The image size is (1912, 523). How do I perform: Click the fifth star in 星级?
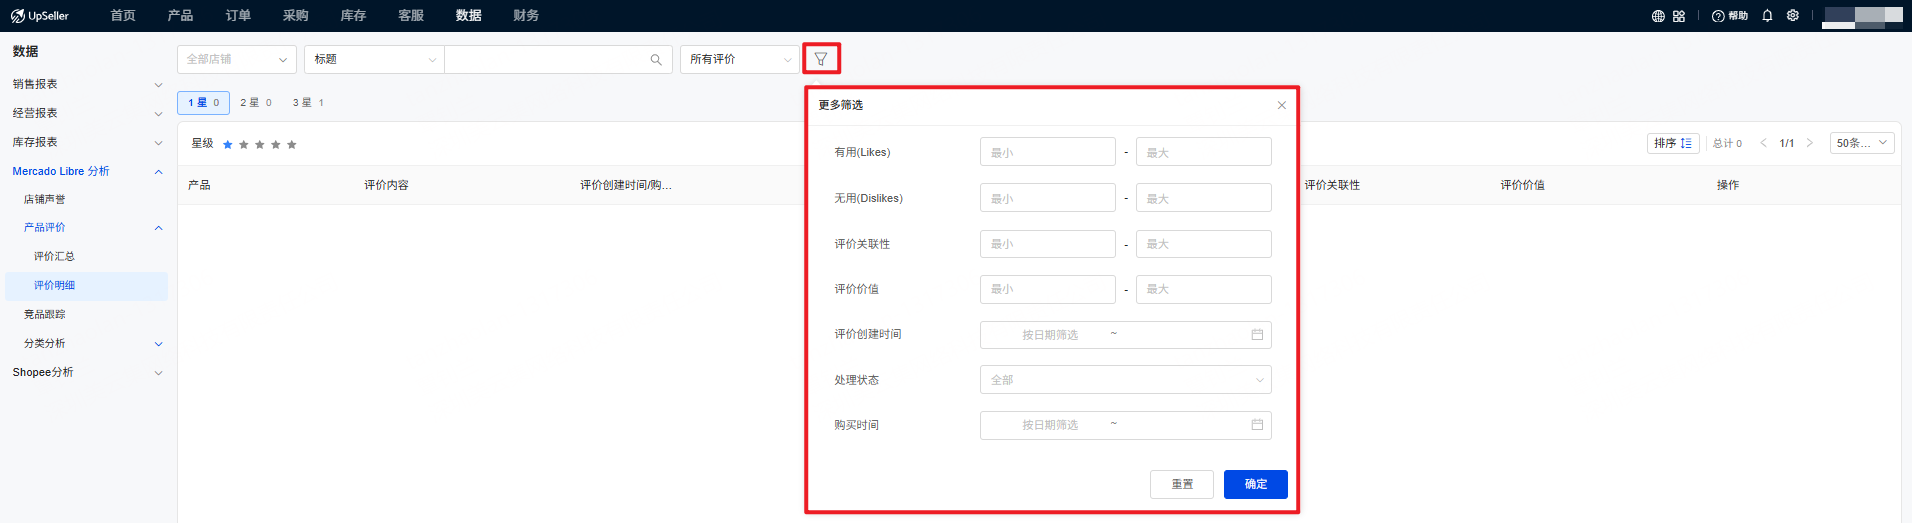click(292, 145)
